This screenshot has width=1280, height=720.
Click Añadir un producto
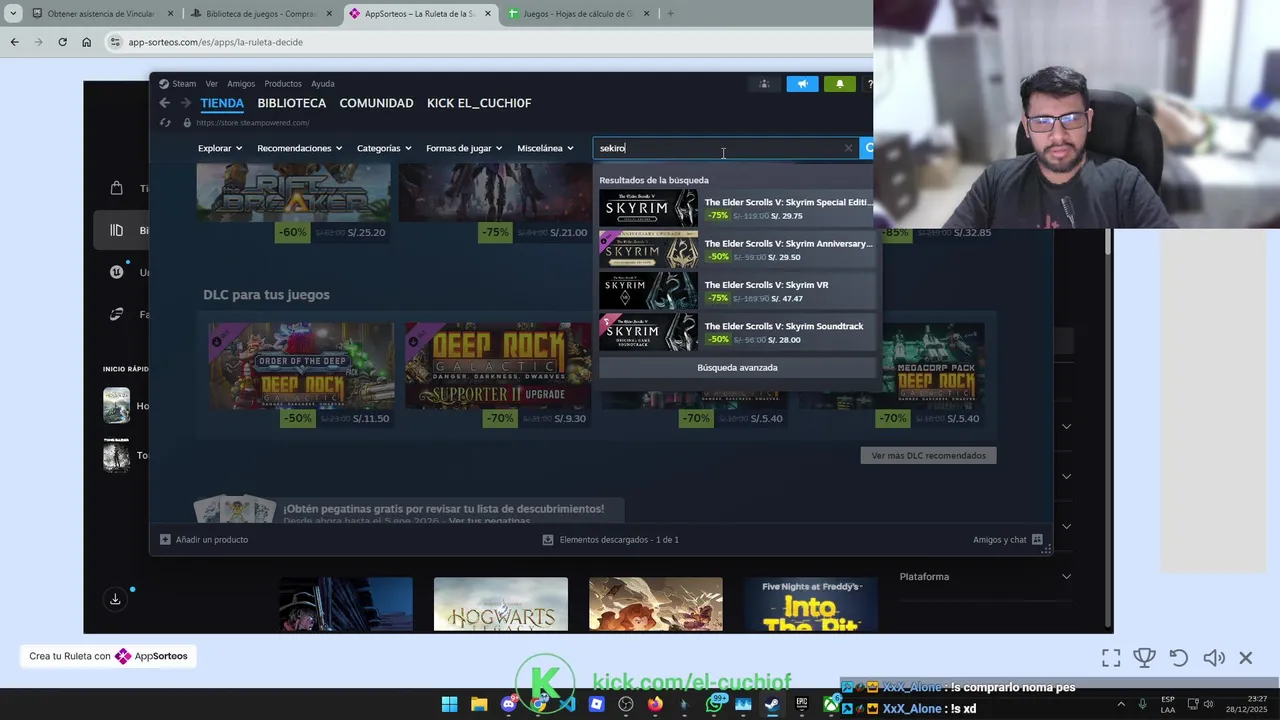click(204, 540)
